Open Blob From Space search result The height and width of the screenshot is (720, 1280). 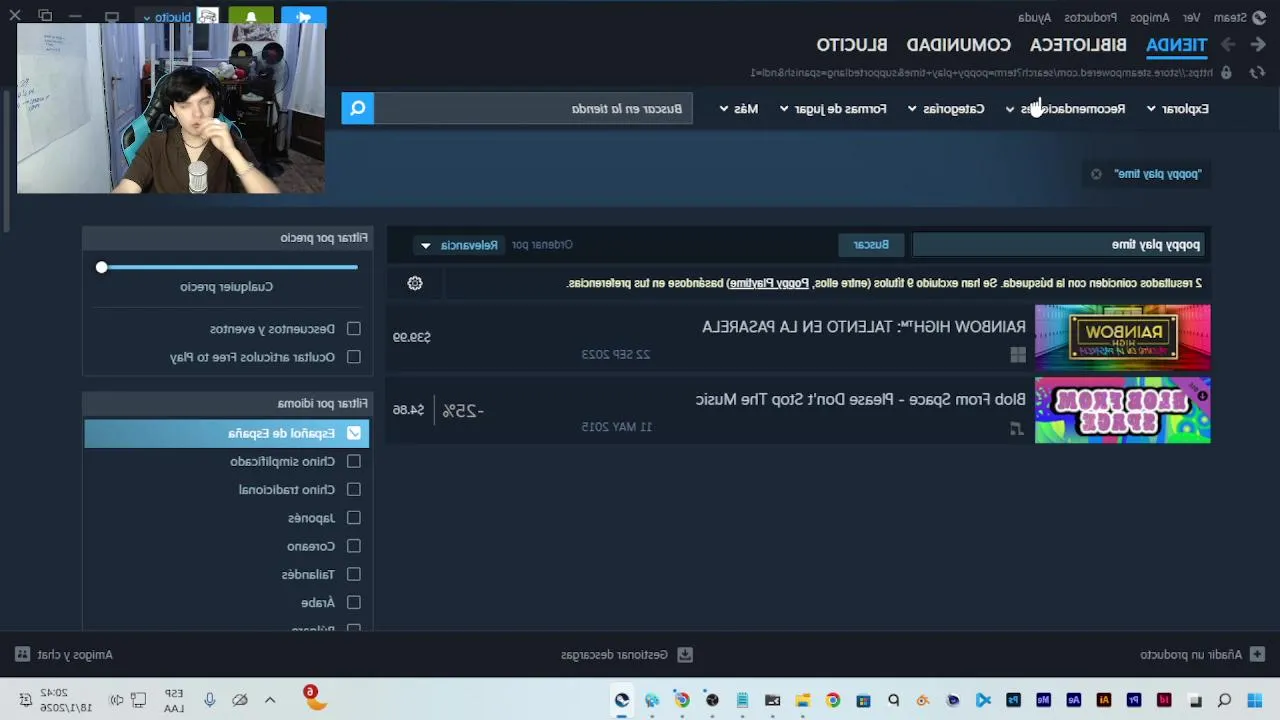coord(798,410)
